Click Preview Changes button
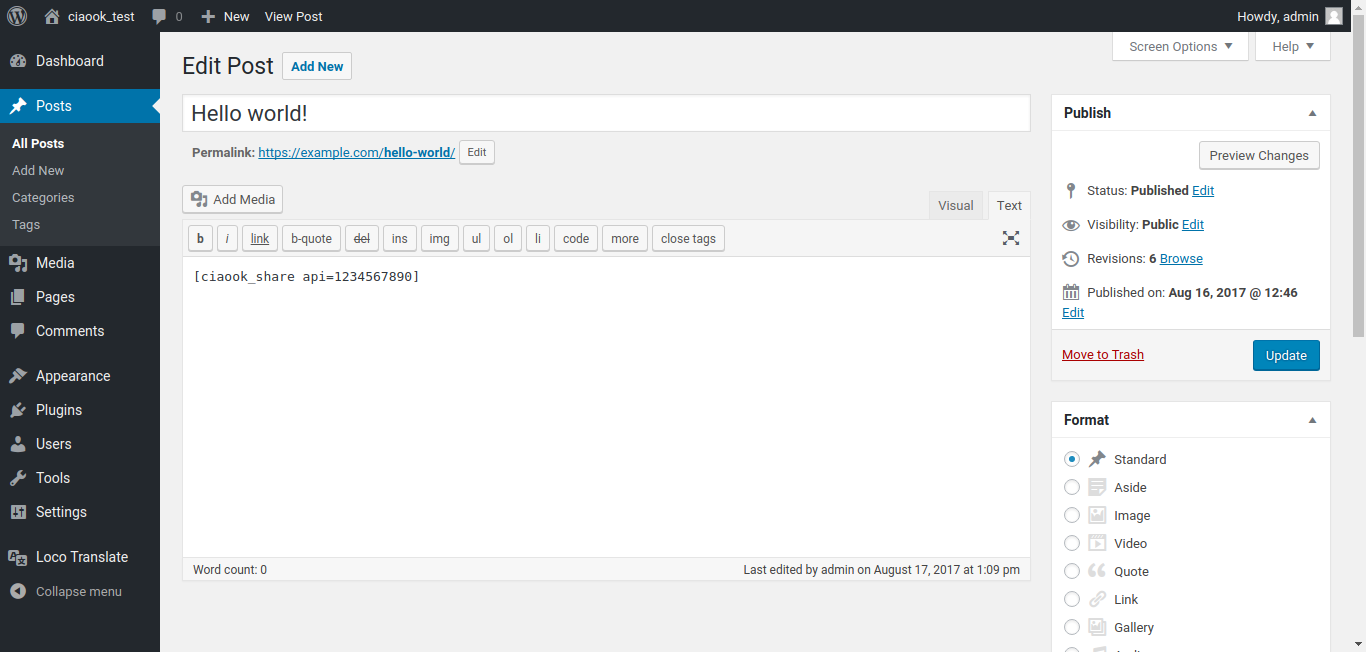 [x=1259, y=155]
